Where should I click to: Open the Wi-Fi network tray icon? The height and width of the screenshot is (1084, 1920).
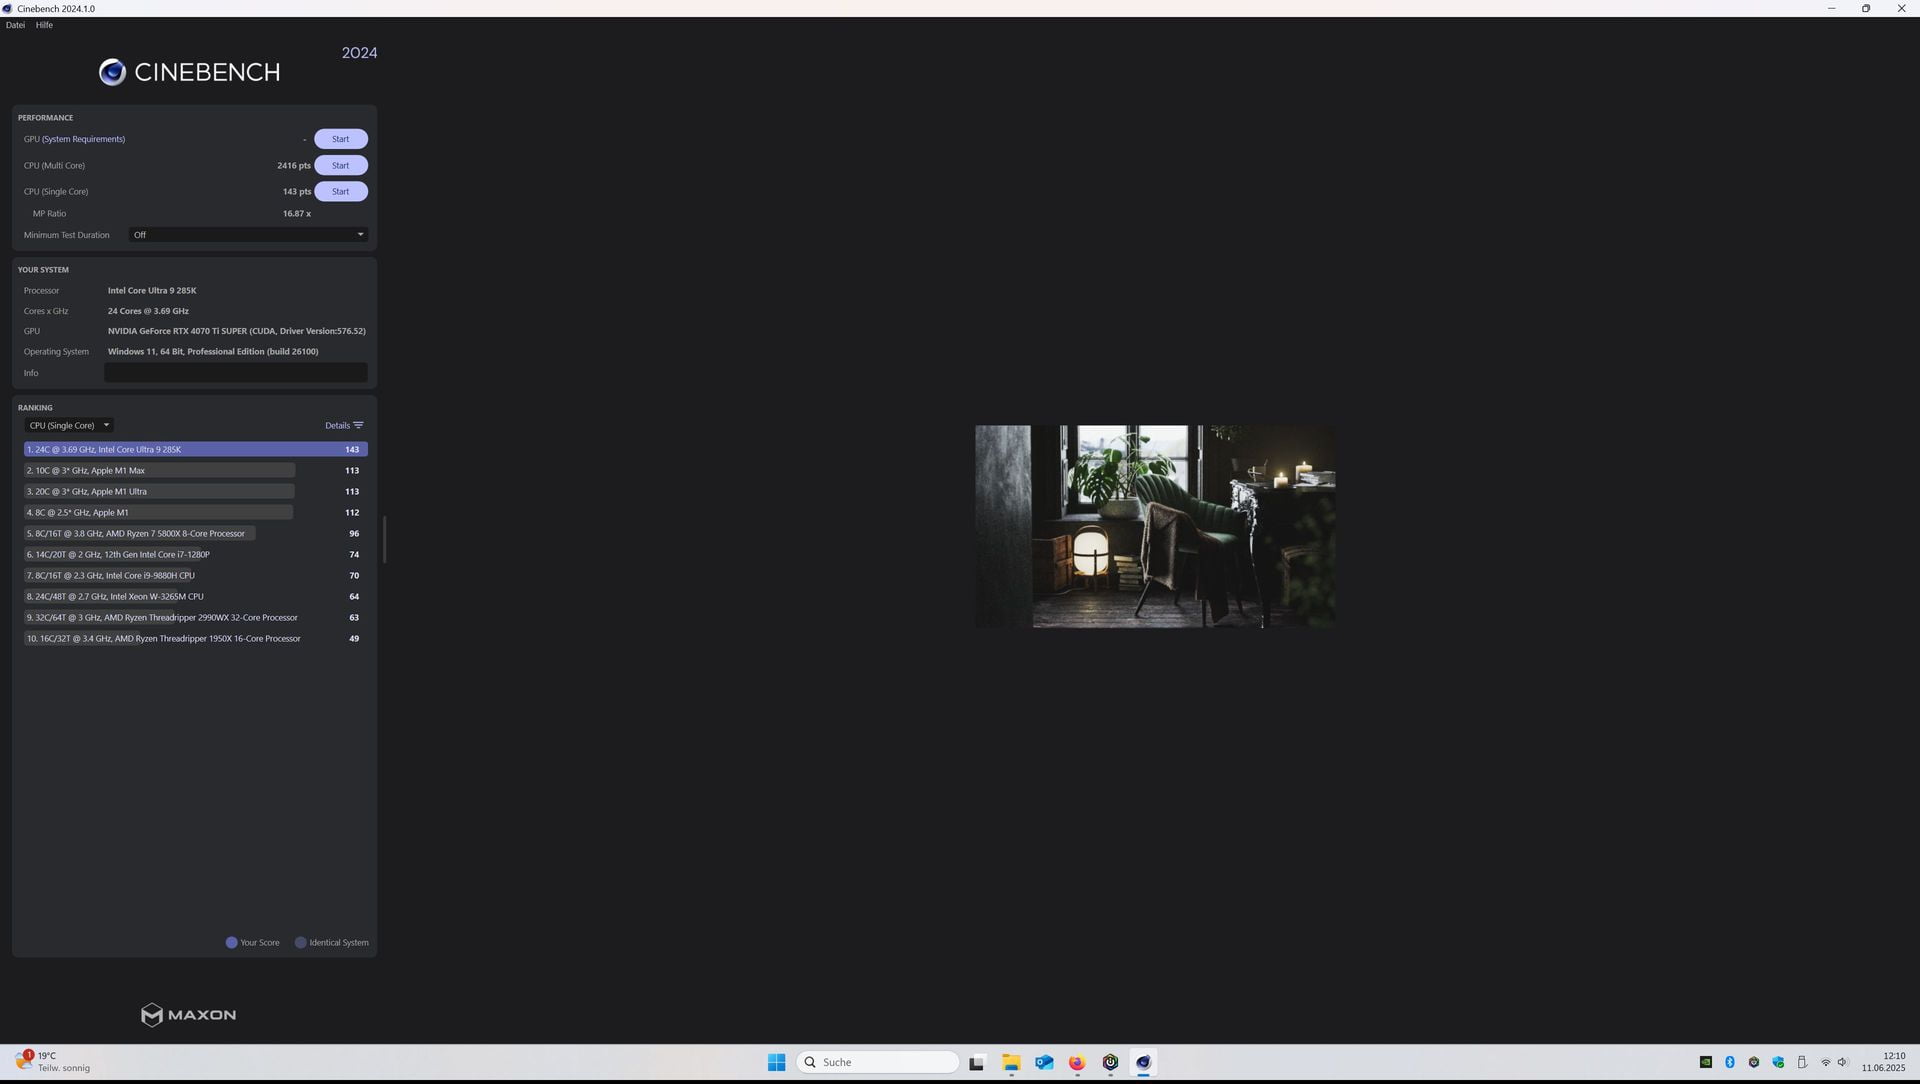click(1826, 1062)
